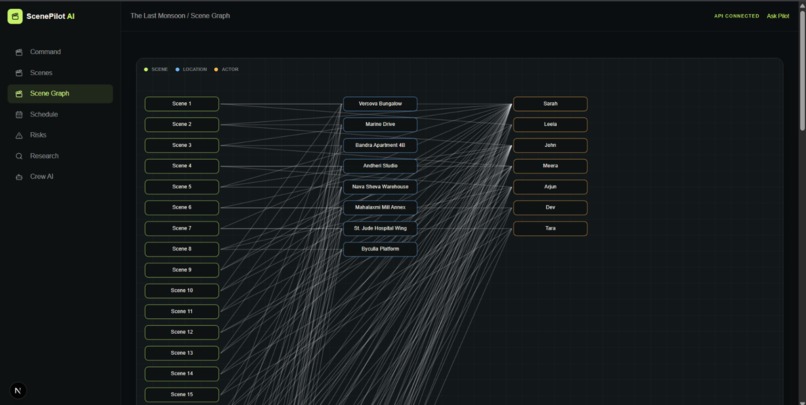Click the Scenes sidebar icon
The width and height of the screenshot is (806, 405).
pyautogui.click(x=19, y=73)
